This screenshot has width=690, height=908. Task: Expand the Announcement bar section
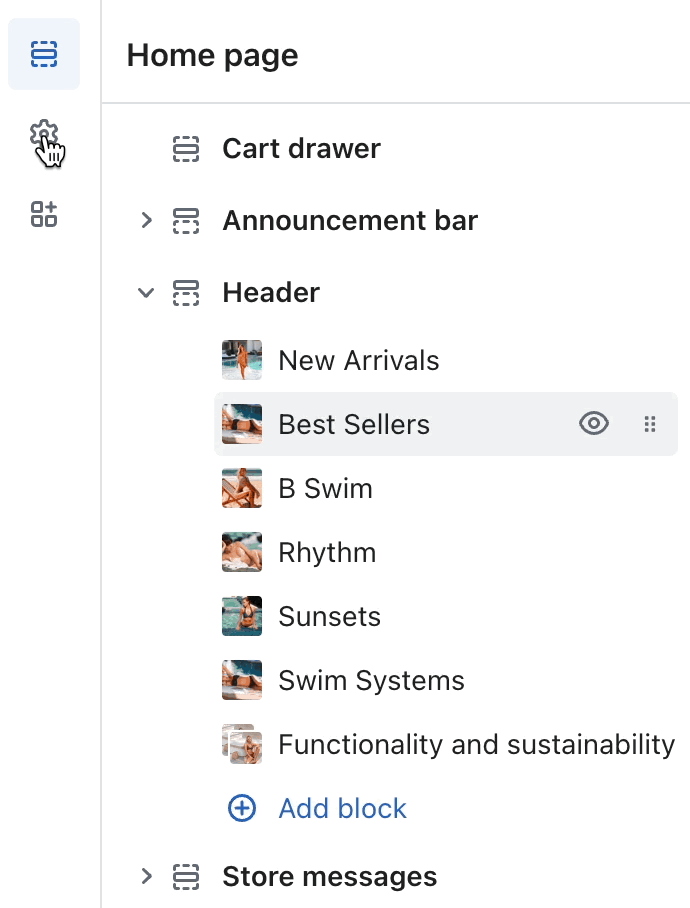(146, 220)
